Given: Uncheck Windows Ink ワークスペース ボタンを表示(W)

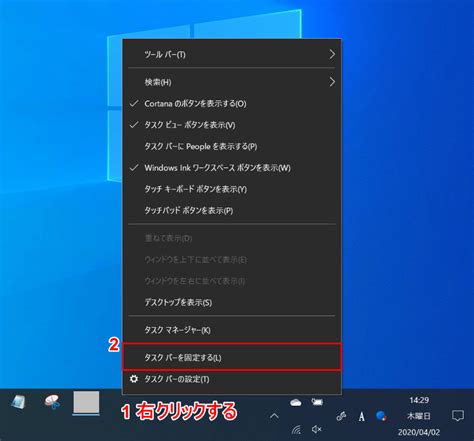Looking at the screenshot, I should point(232,168).
